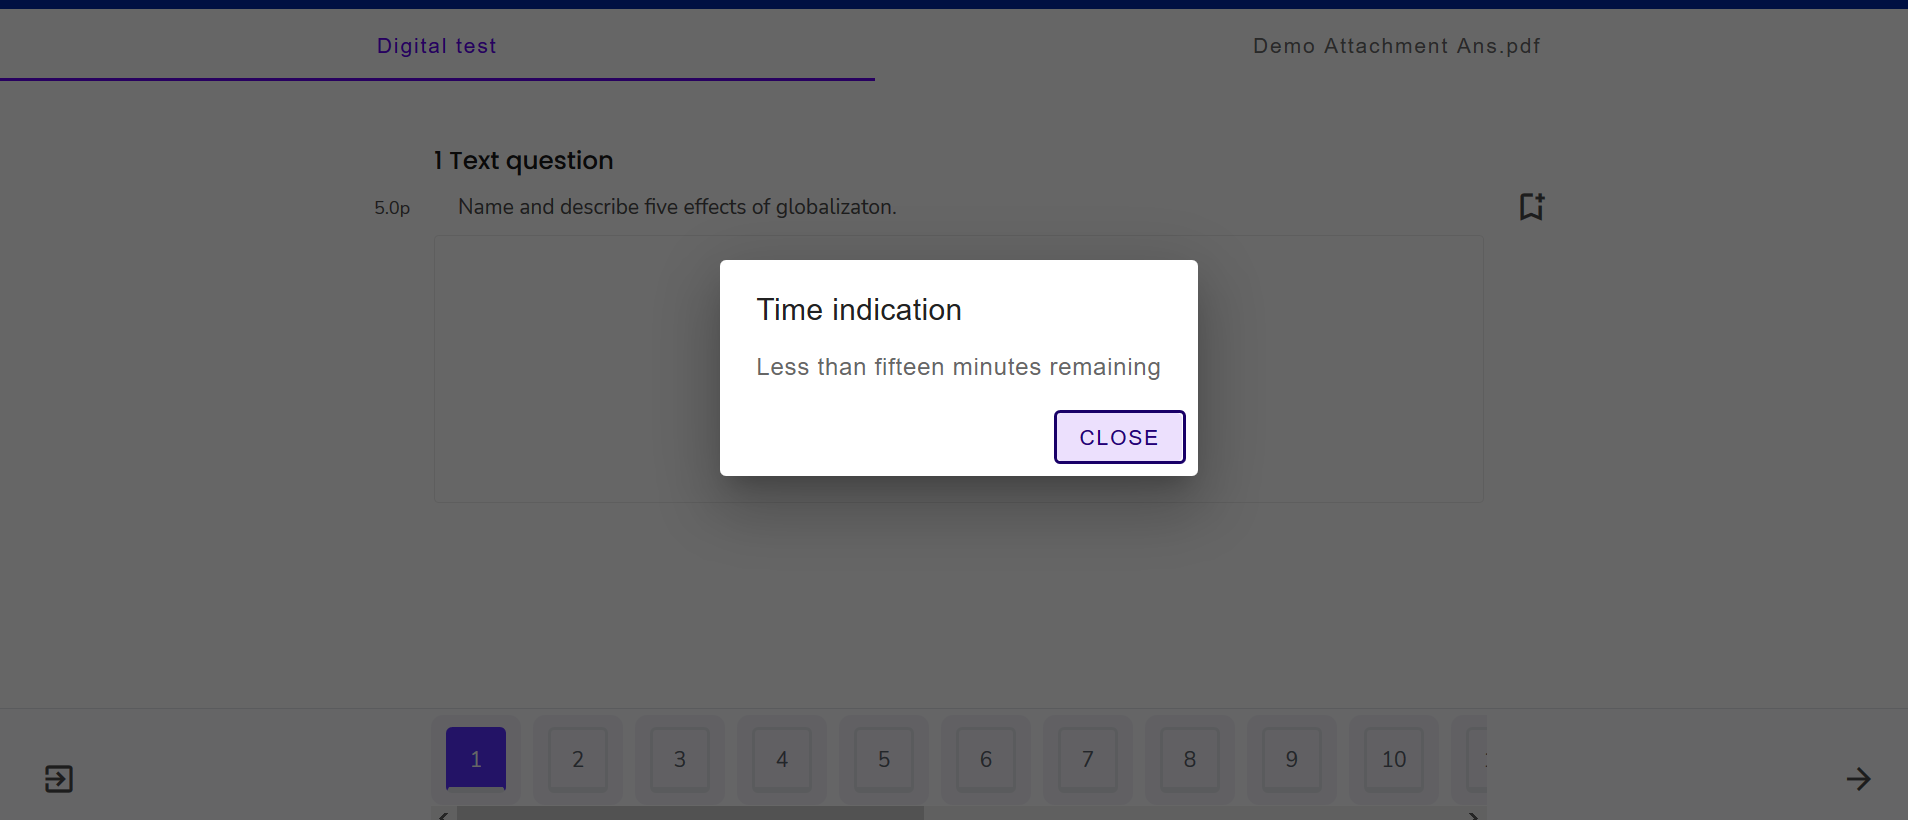Jump to question 2
Image resolution: width=1908 pixels, height=820 pixels.
click(x=578, y=759)
